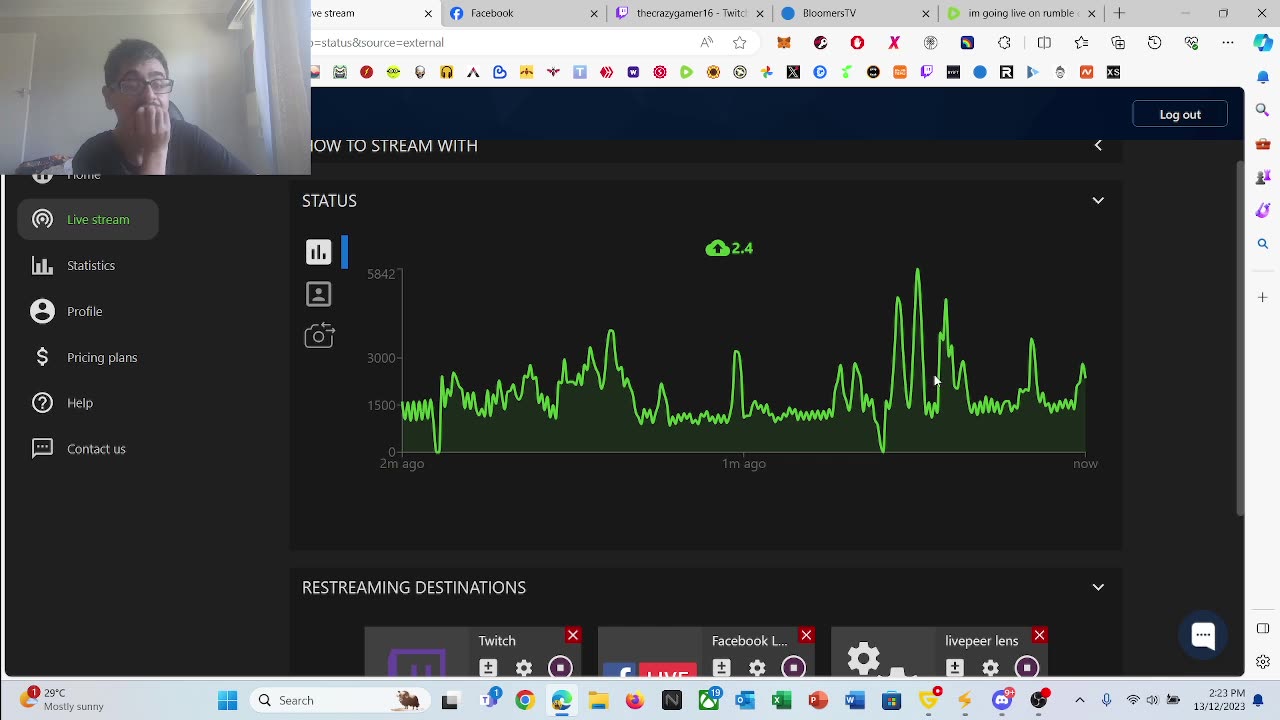Open Statistics from the sidebar
The width and height of the screenshot is (1280, 720).
(x=91, y=265)
